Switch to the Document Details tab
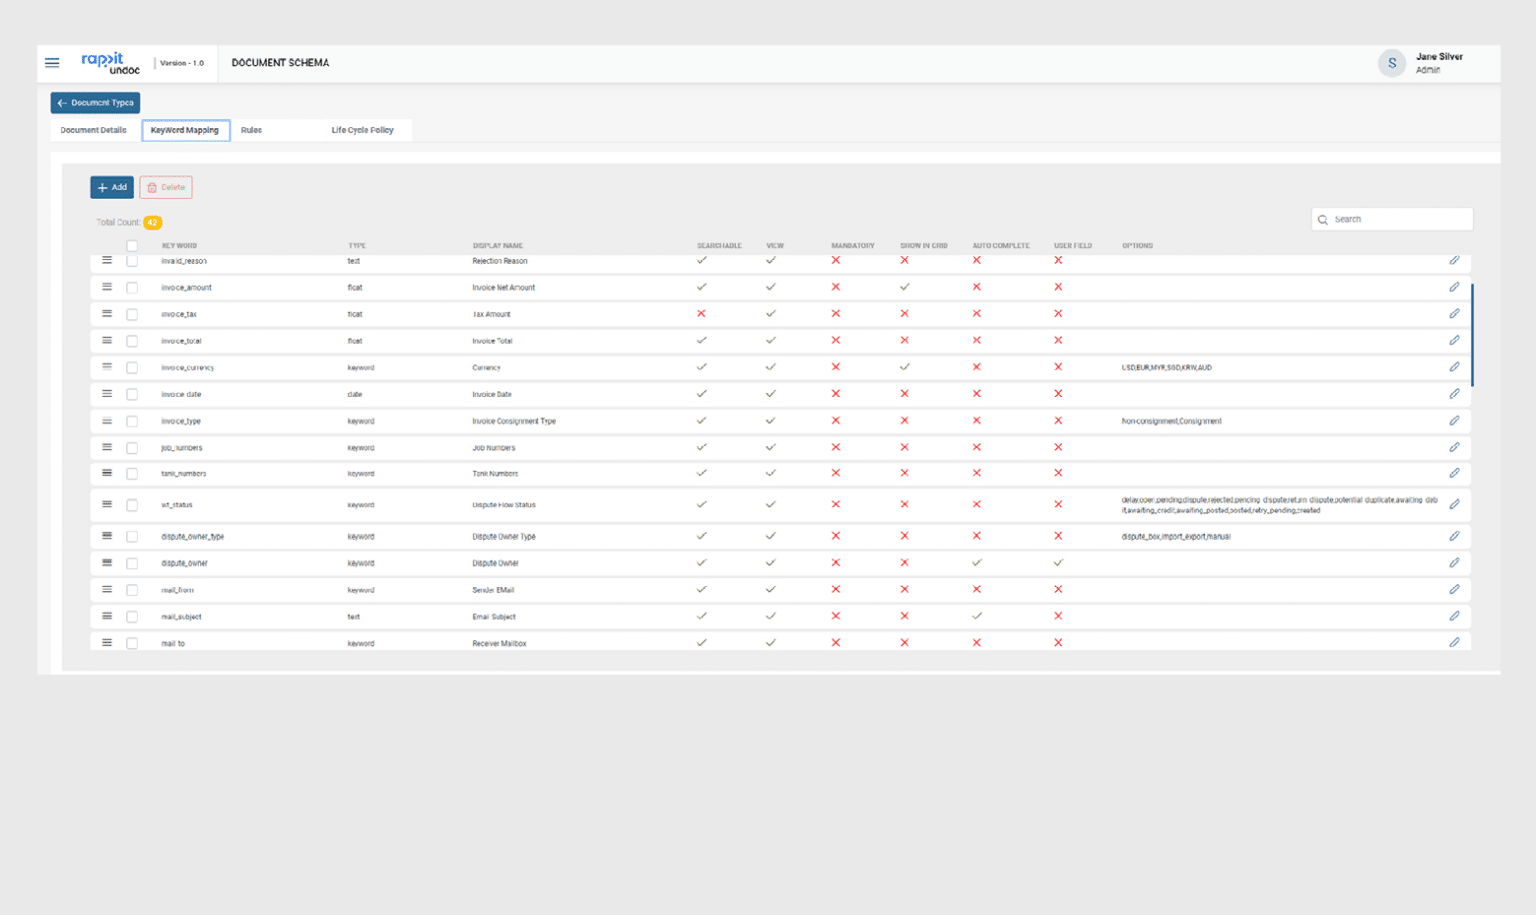 coord(93,130)
